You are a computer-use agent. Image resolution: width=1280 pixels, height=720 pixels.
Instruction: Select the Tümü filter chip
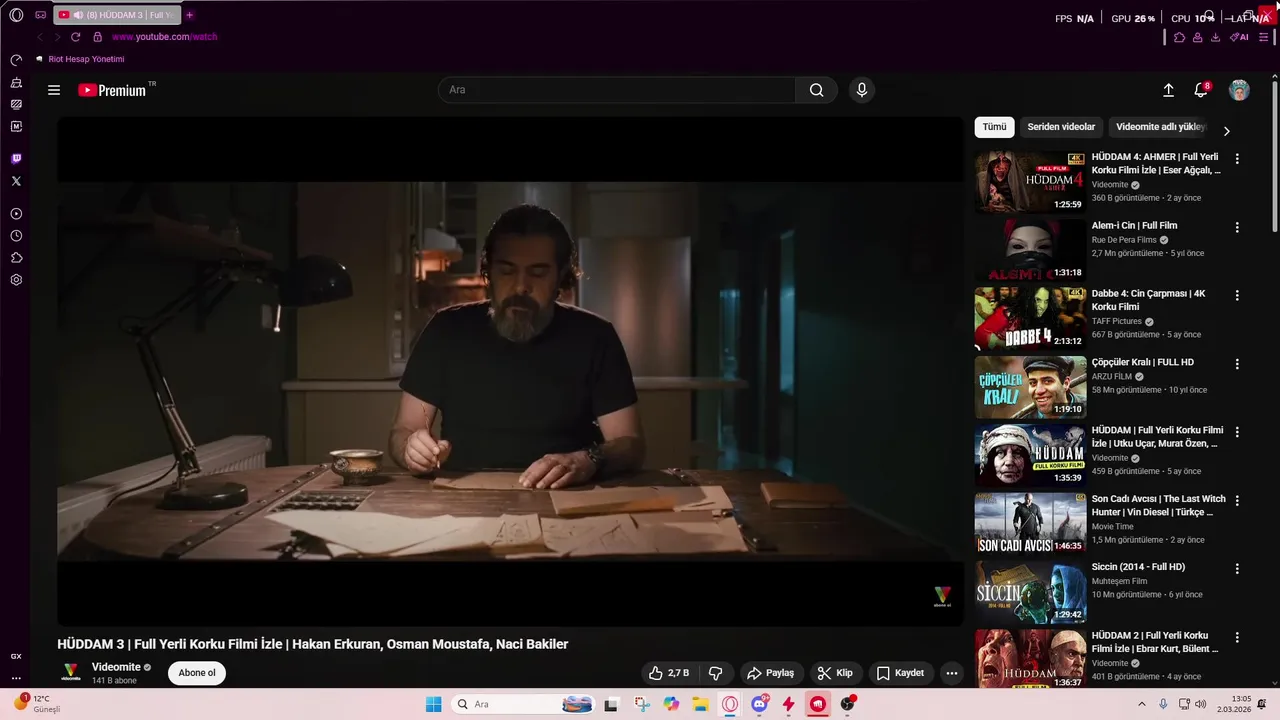(x=994, y=127)
